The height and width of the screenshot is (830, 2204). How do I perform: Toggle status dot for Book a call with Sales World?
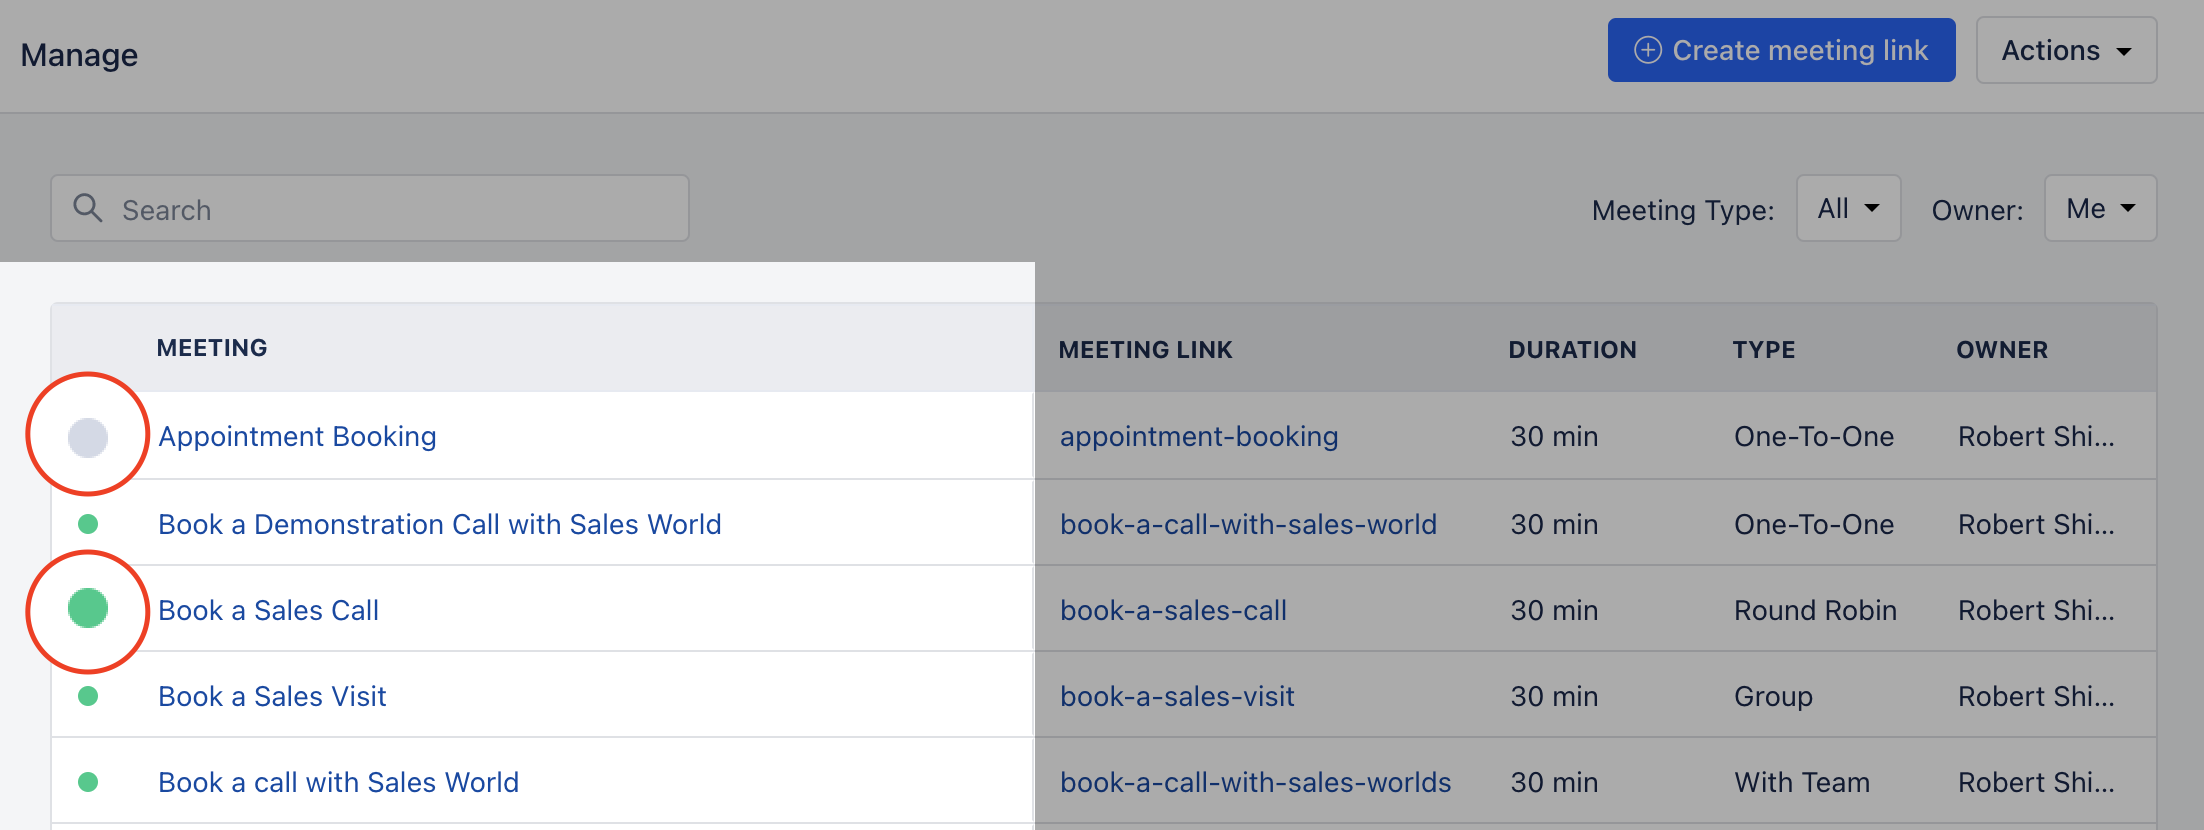click(x=88, y=782)
